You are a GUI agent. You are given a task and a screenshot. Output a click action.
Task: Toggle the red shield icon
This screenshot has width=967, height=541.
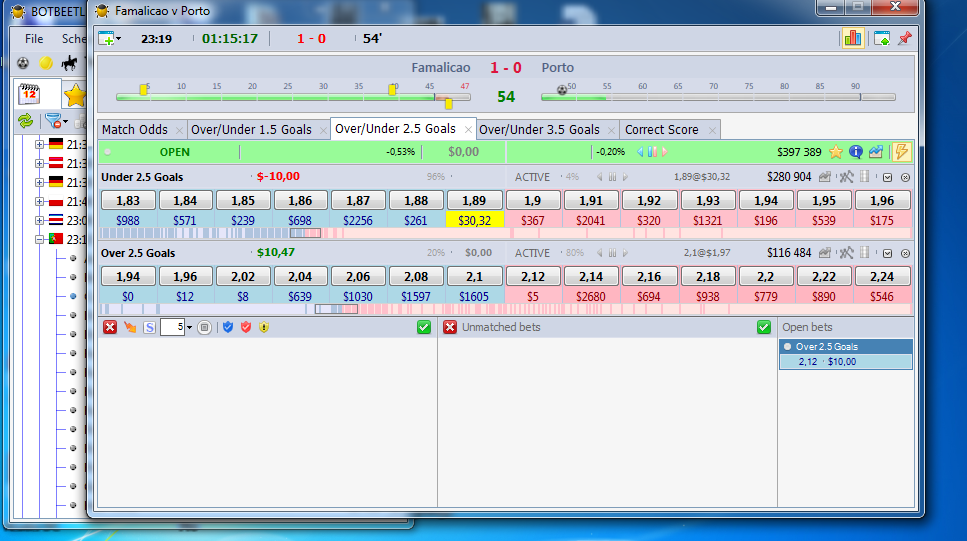[x=246, y=327]
